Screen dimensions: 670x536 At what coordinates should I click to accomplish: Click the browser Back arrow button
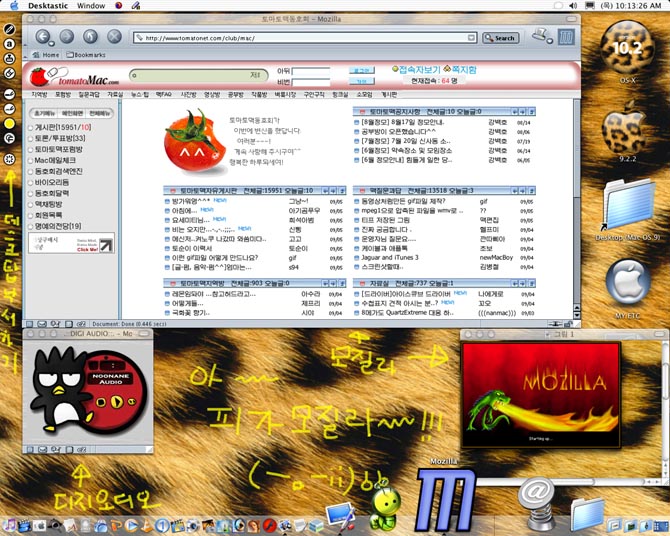[43, 37]
